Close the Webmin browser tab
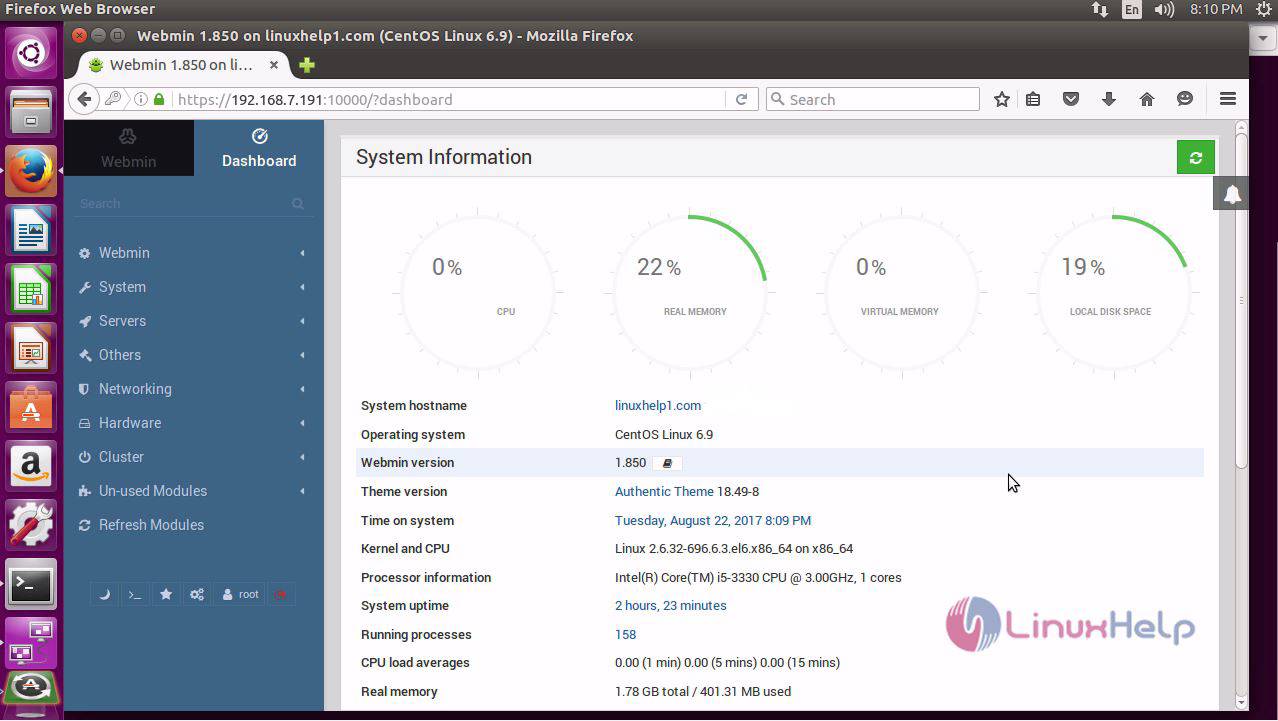The height and width of the screenshot is (721, 1278). [x=273, y=65]
